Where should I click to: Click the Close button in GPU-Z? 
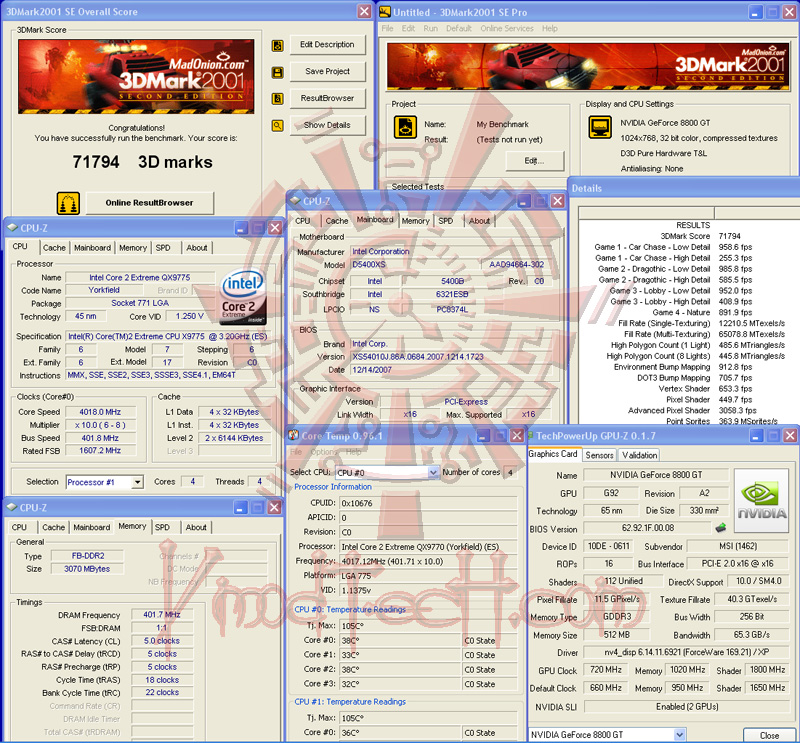point(769,735)
